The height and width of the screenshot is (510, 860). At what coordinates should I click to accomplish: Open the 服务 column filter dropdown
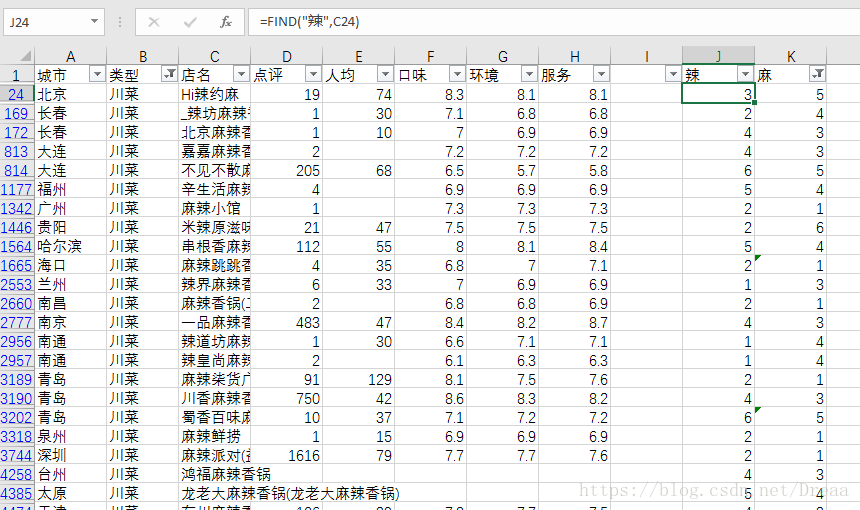point(602,74)
